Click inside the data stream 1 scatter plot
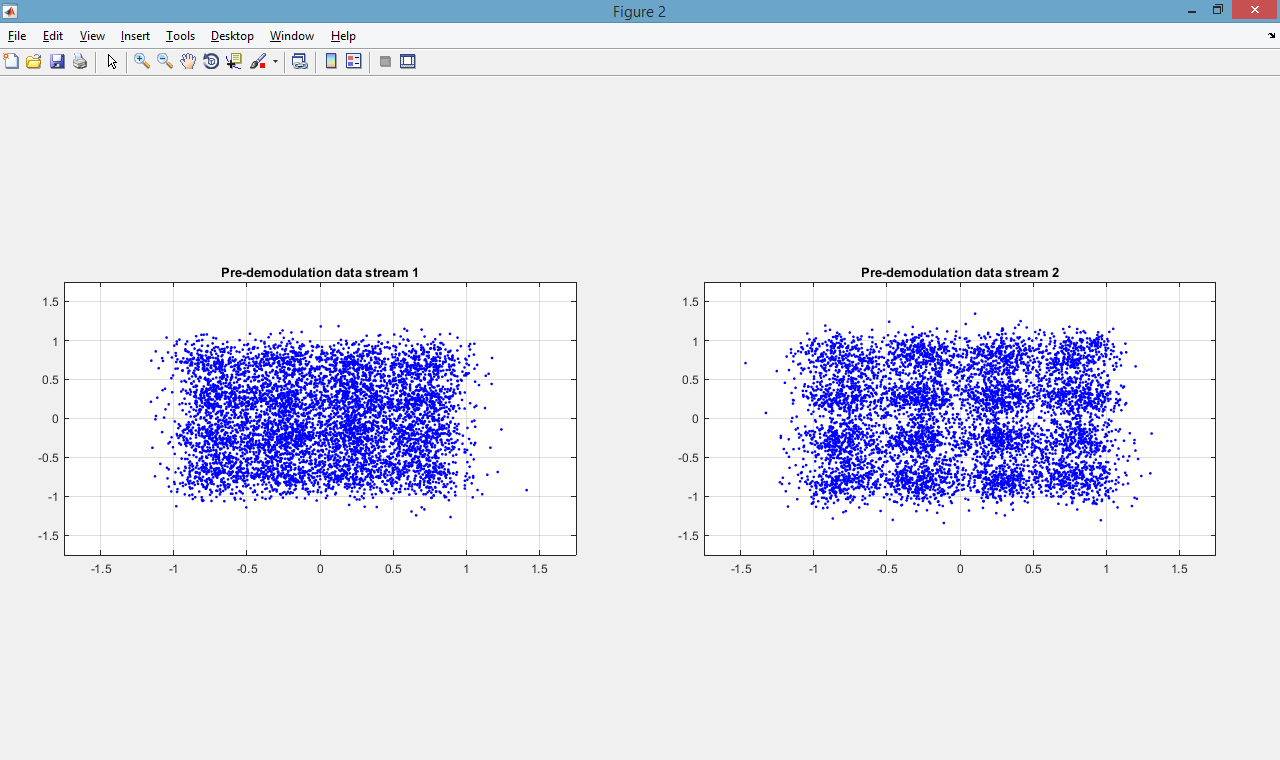 320,419
